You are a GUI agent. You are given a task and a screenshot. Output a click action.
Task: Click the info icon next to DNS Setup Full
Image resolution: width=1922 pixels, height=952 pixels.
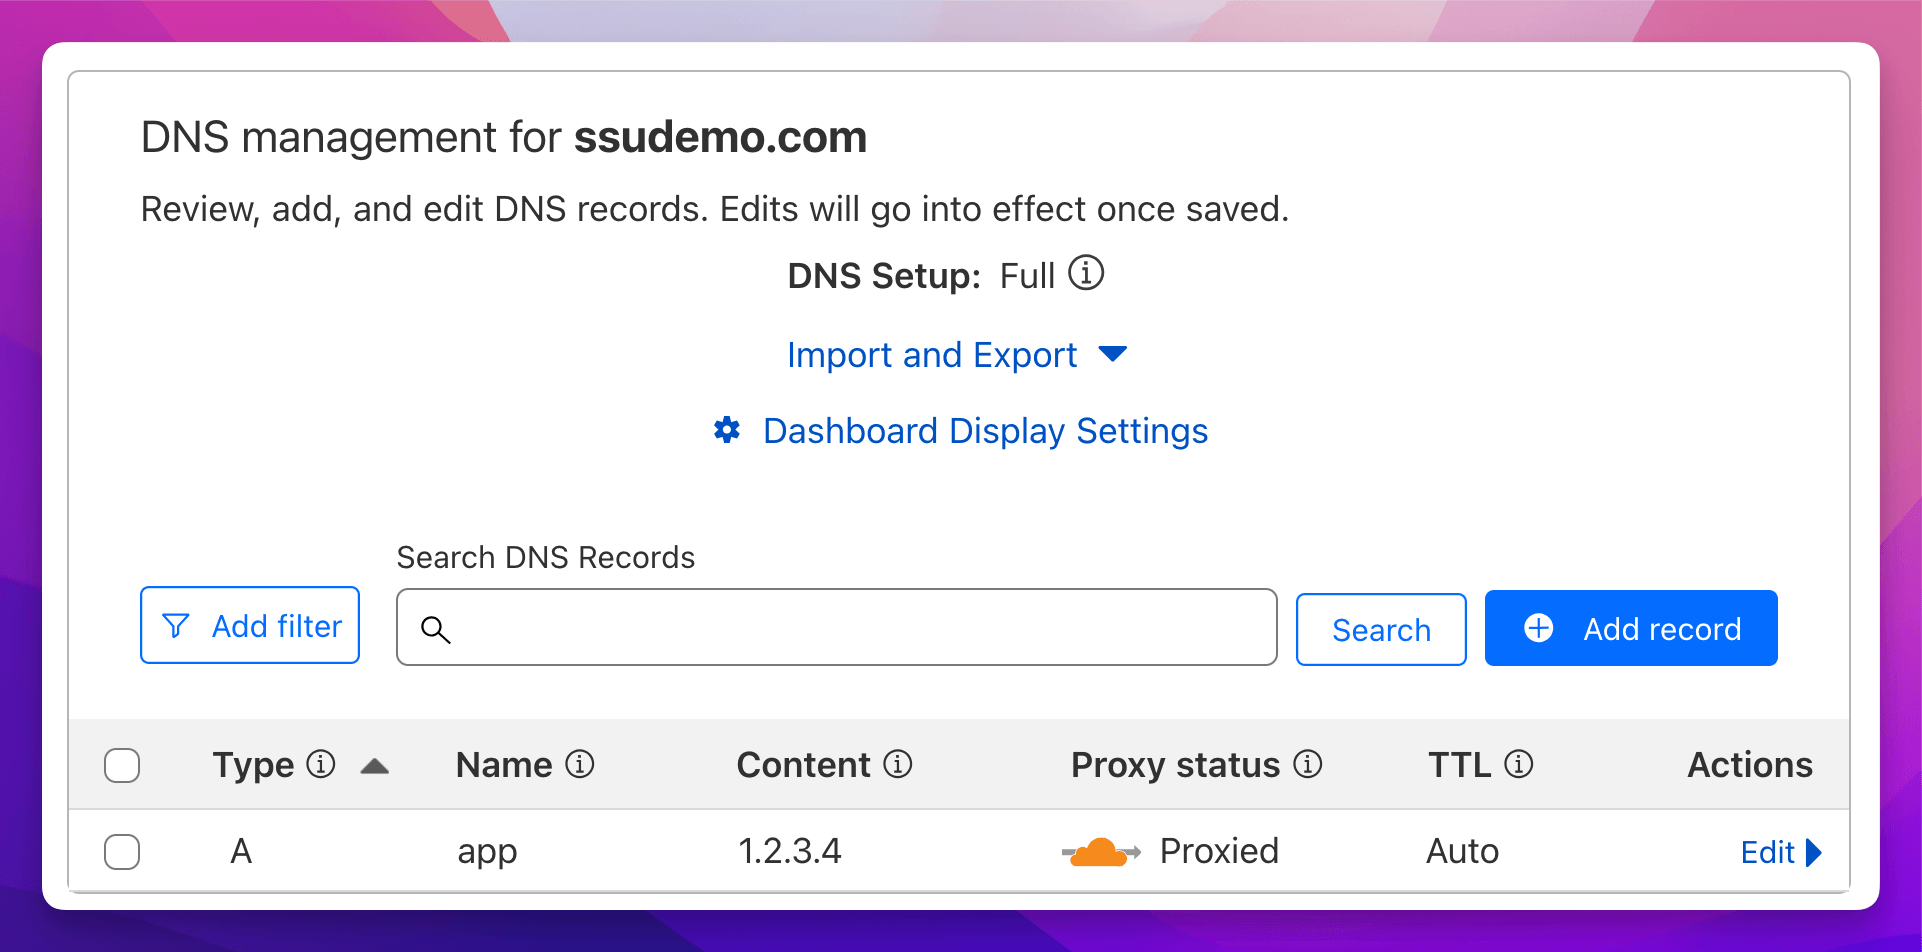[x=1088, y=272]
